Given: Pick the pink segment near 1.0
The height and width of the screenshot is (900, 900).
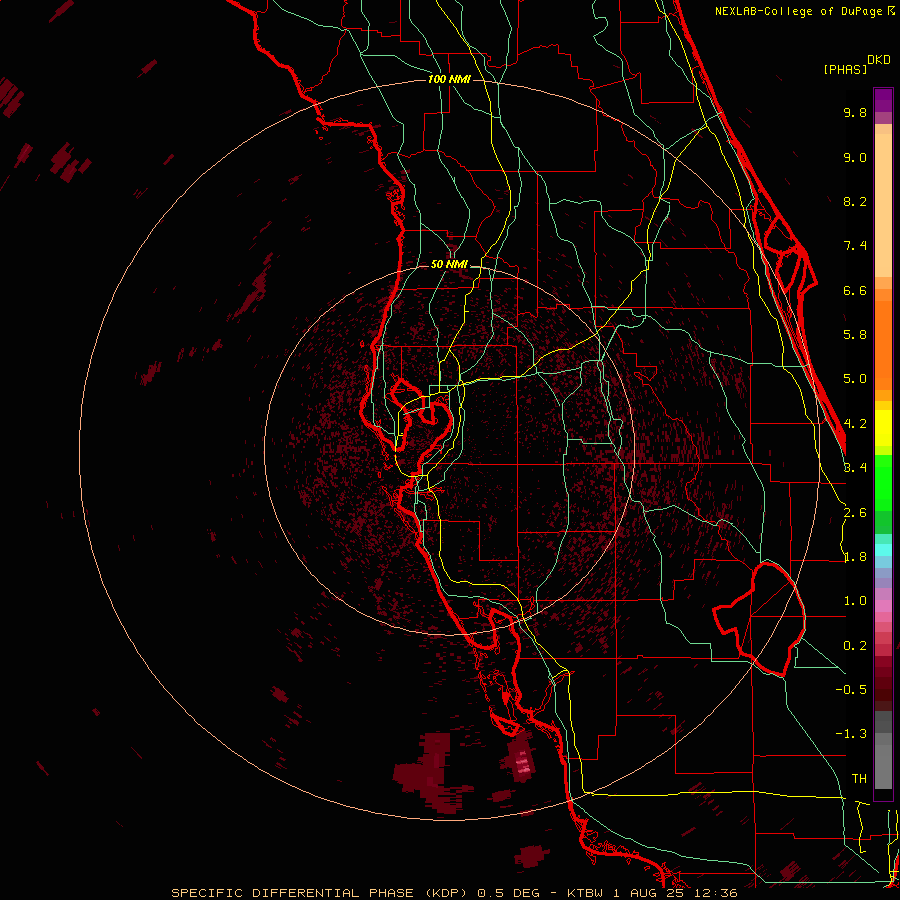Looking at the screenshot, I should tap(883, 606).
